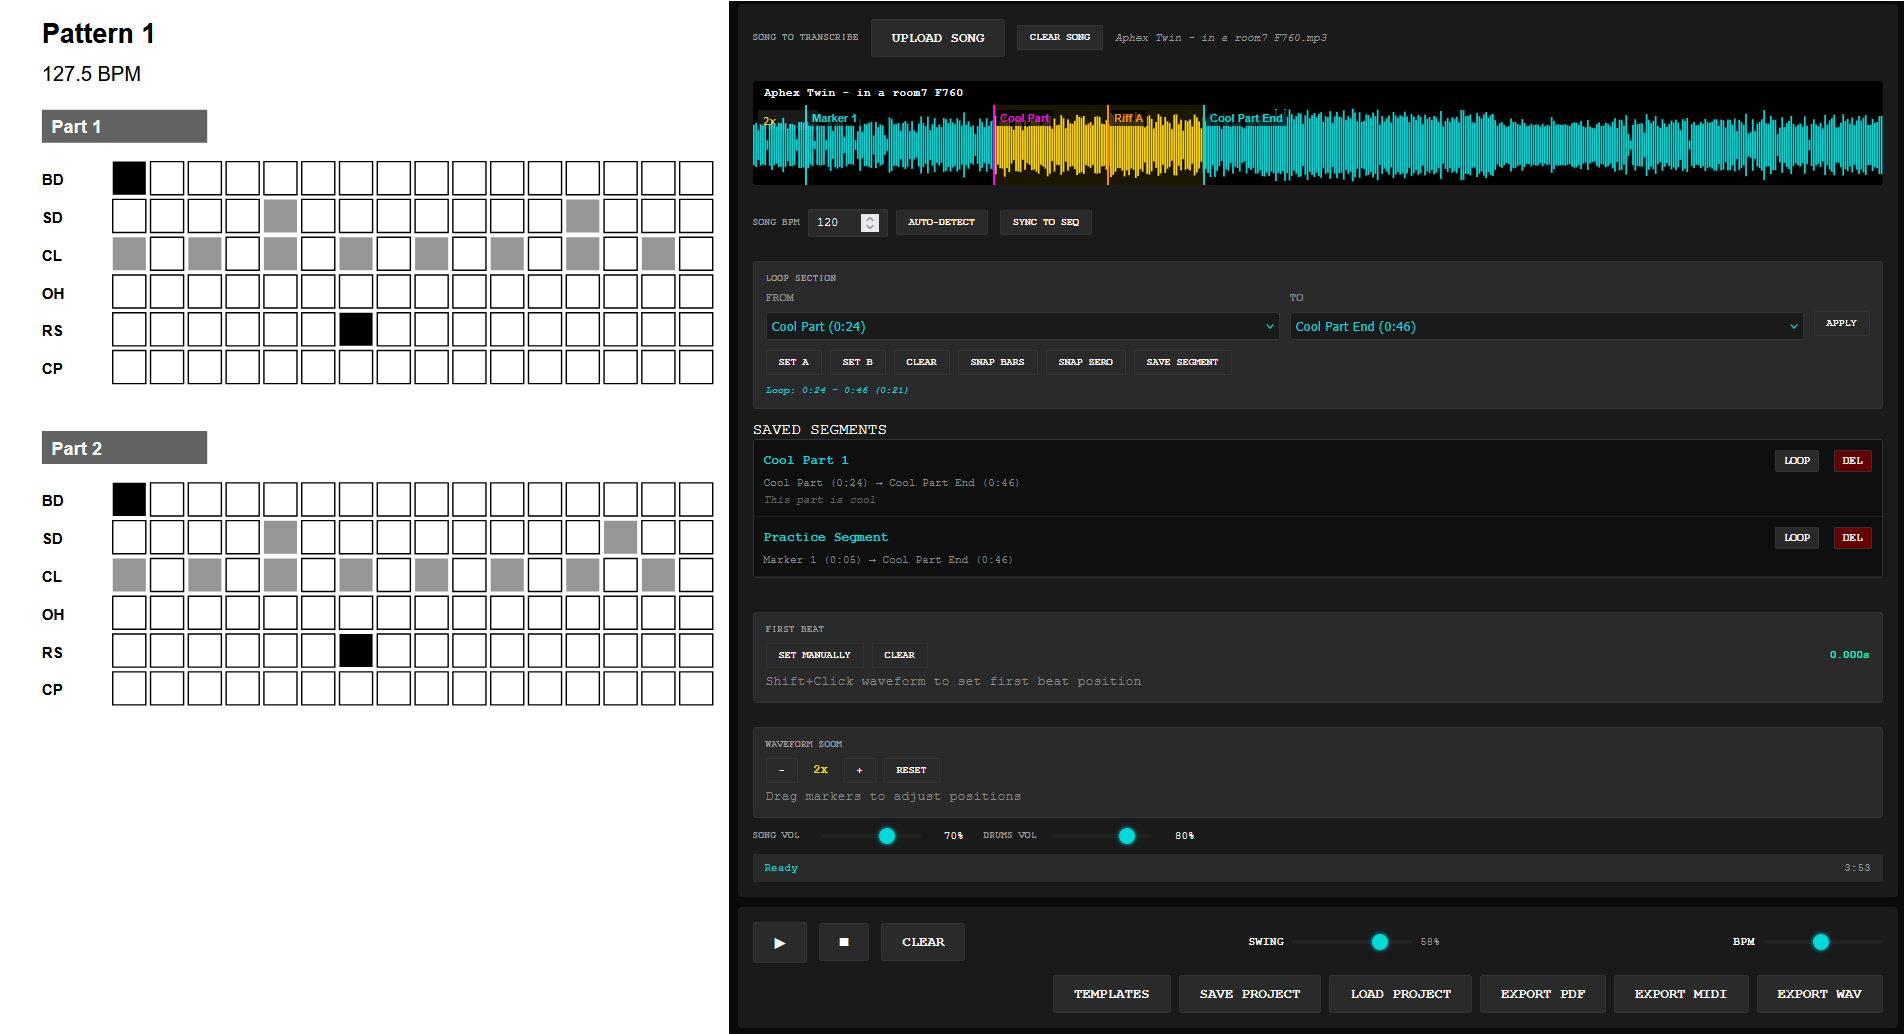Toggle the active RS step in Part 2
The height and width of the screenshot is (1034, 1904).
356,651
